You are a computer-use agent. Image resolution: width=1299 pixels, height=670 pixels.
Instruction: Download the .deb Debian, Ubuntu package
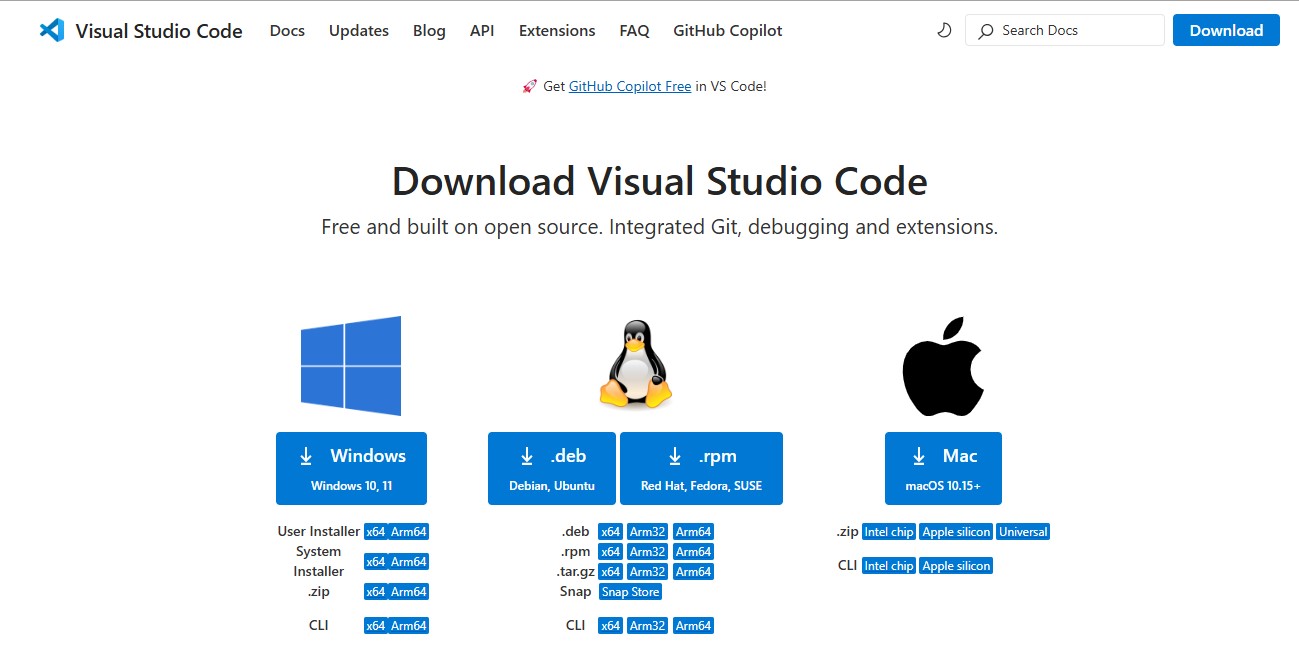pos(553,468)
